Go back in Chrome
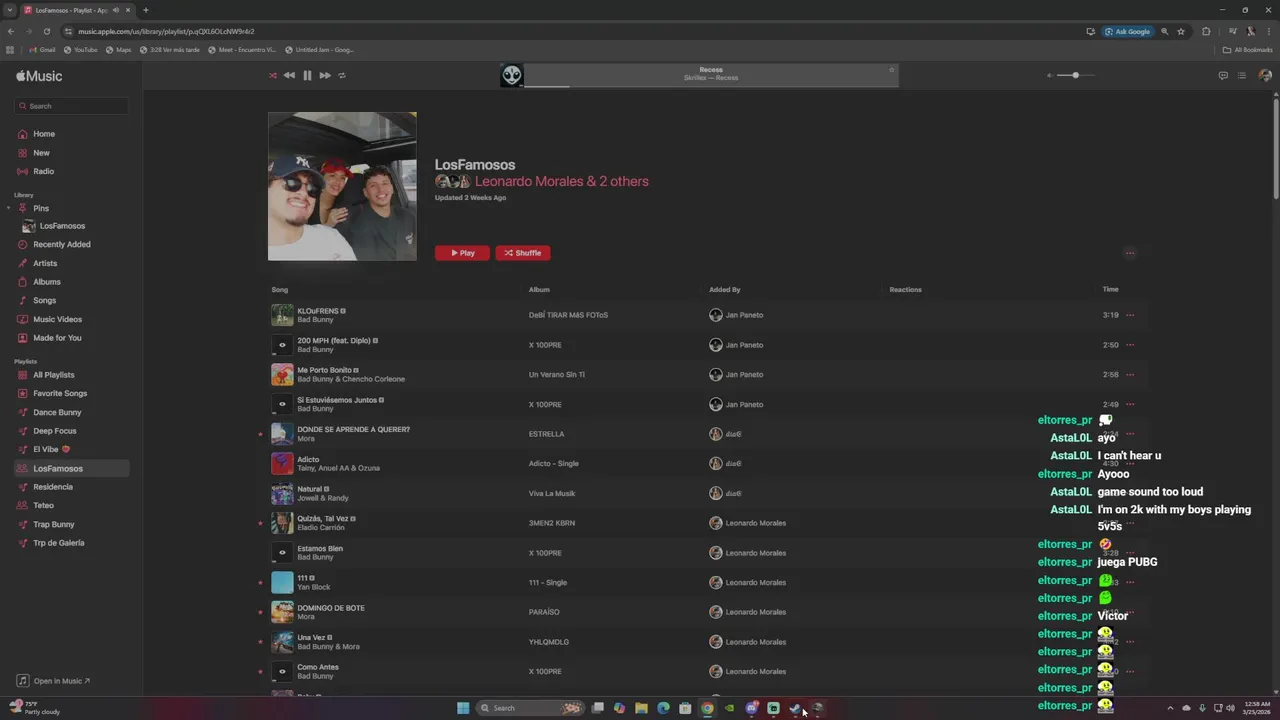This screenshot has height=720, width=1280. pyautogui.click(x=11, y=31)
